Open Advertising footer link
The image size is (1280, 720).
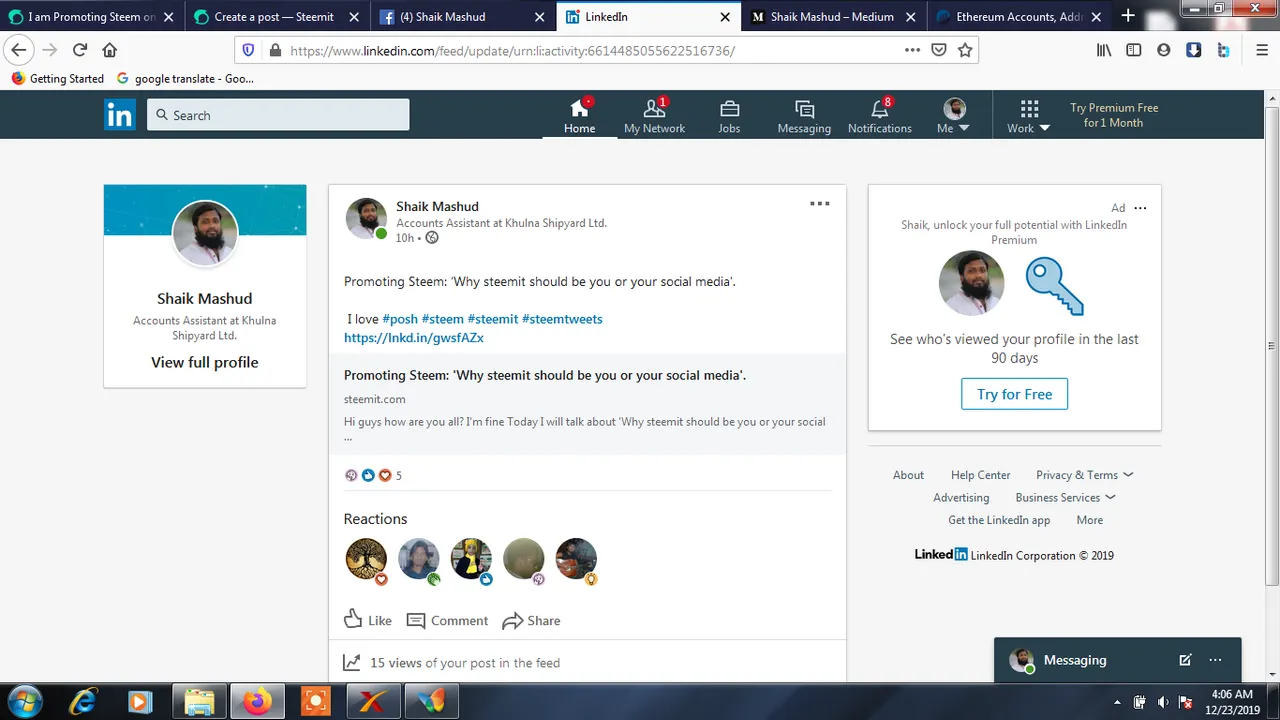961,497
